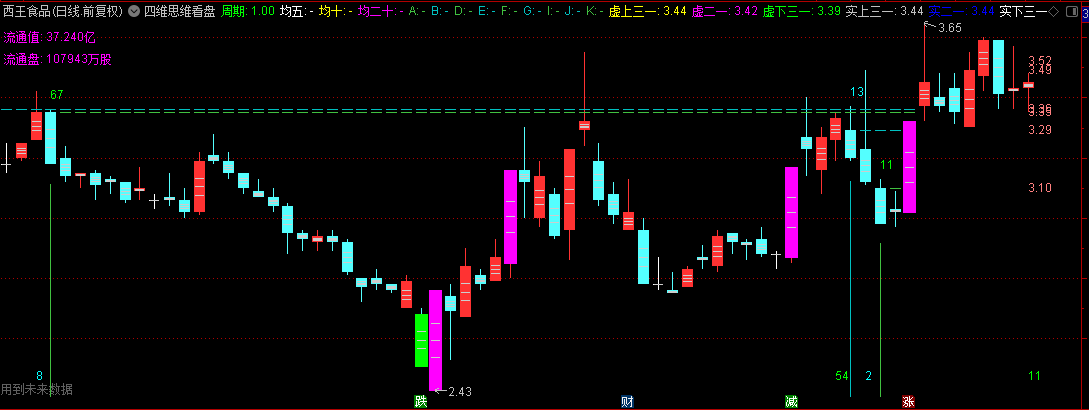
Task: Select the 虚下三一: 3.39 readout
Action: click(x=802, y=11)
